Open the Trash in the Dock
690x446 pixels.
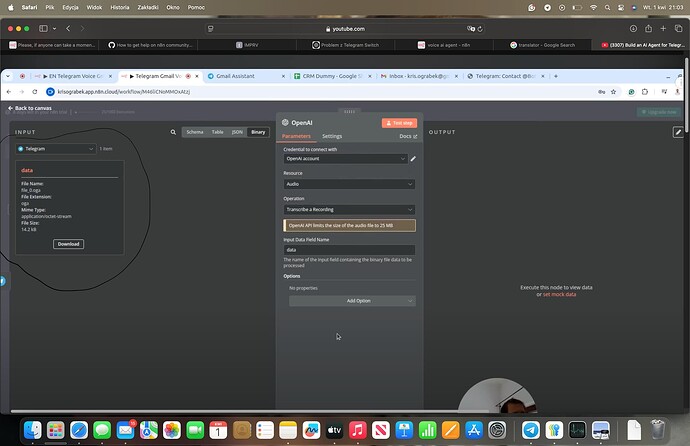pos(657,429)
